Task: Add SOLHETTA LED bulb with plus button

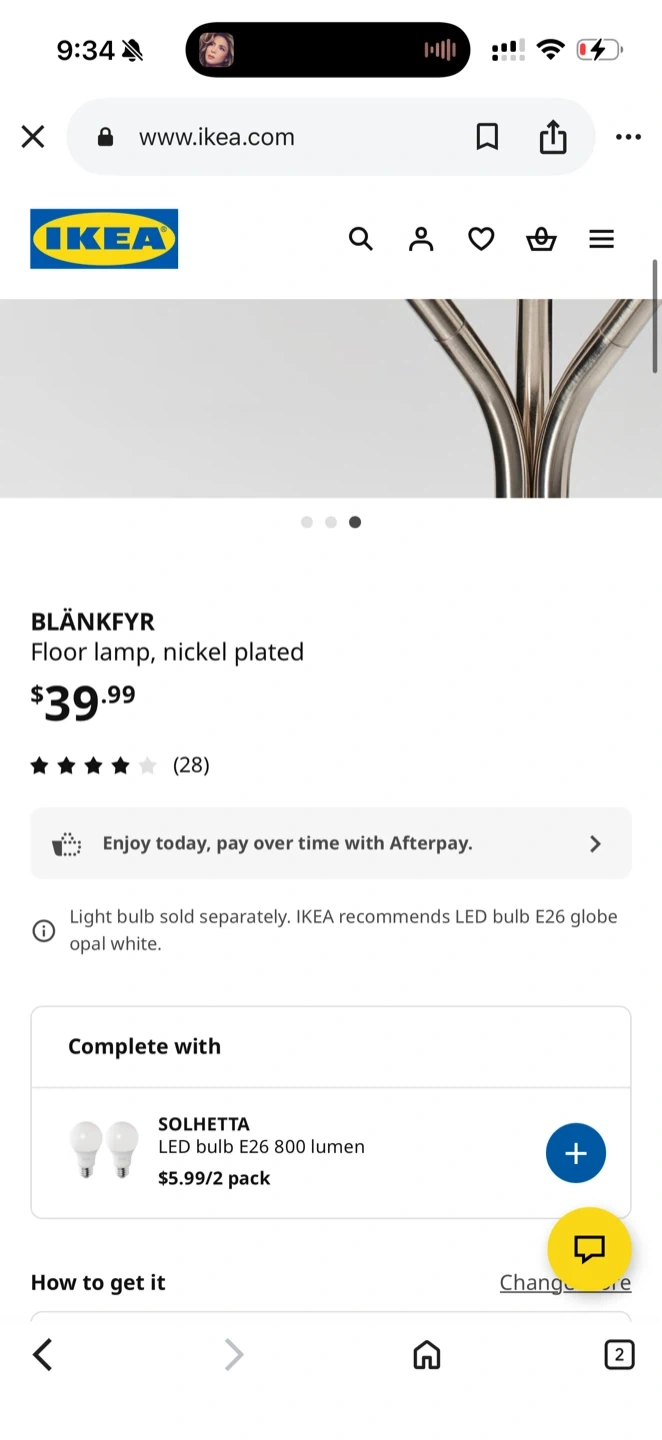Action: click(576, 1153)
